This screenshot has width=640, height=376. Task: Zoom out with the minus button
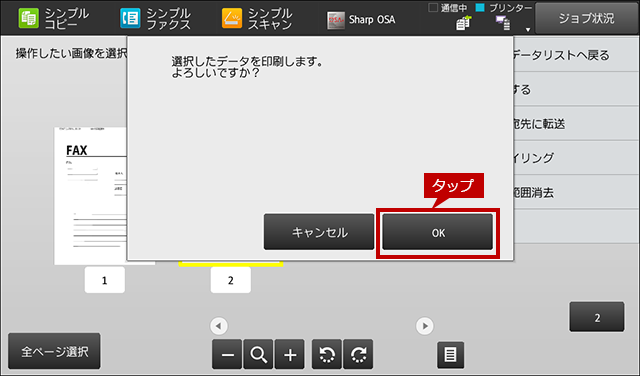pyautogui.click(x=227, y=354)
